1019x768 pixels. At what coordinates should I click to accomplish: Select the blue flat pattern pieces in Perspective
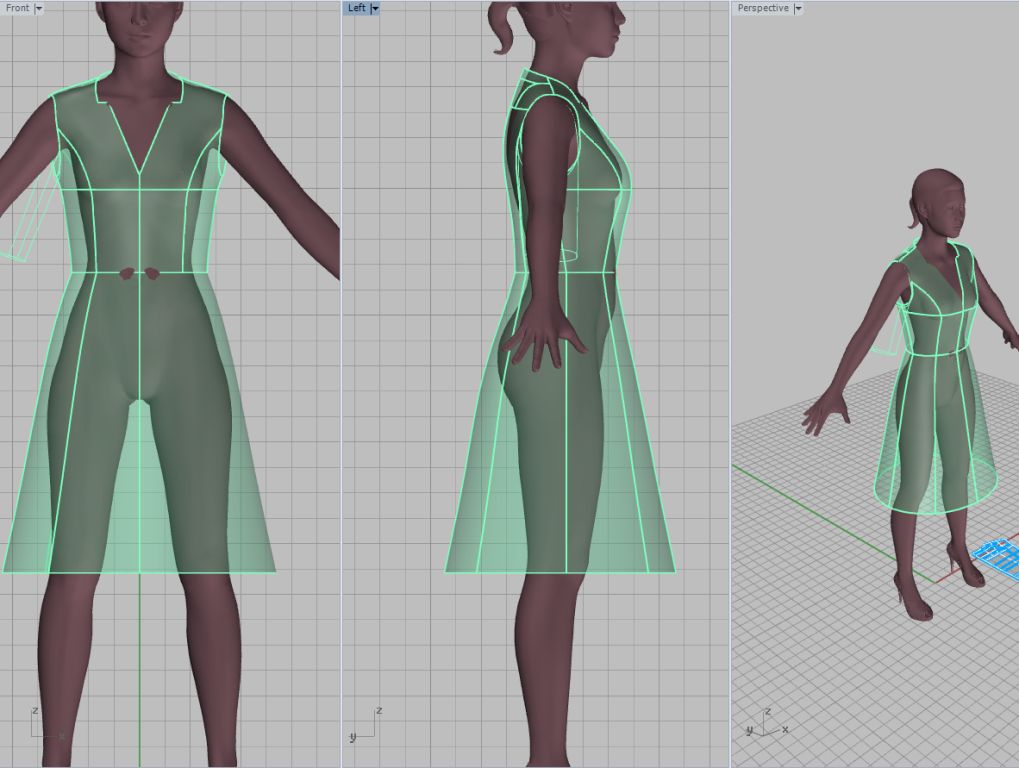(x=998, y=555)
